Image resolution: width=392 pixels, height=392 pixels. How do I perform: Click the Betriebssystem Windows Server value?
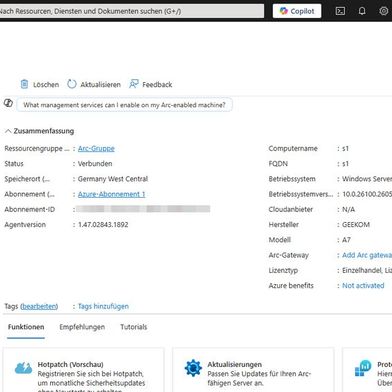pyautogui.click(x=367, y=179)
